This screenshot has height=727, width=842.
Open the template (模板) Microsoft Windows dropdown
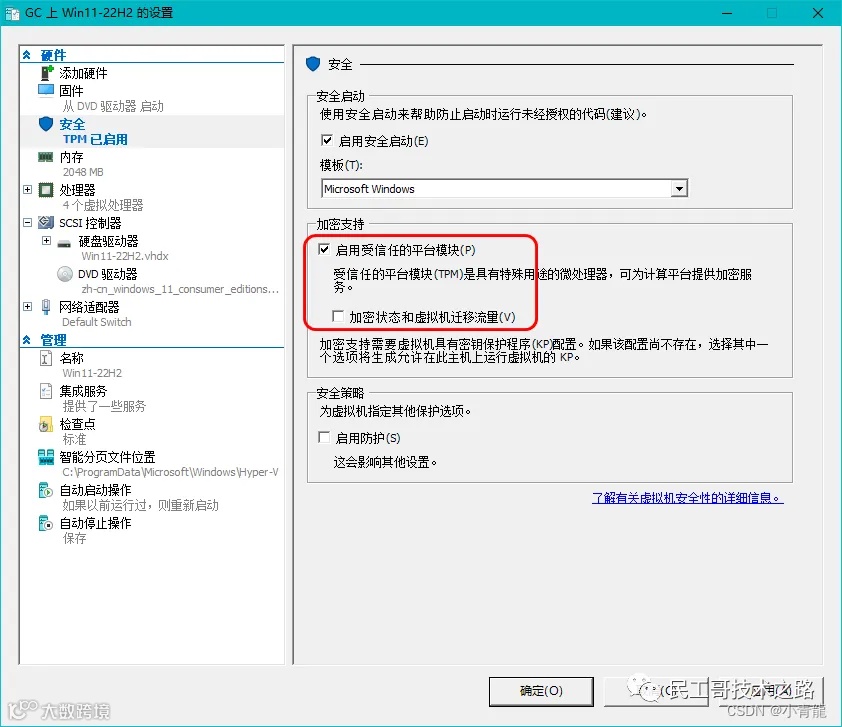pos(680,188)
